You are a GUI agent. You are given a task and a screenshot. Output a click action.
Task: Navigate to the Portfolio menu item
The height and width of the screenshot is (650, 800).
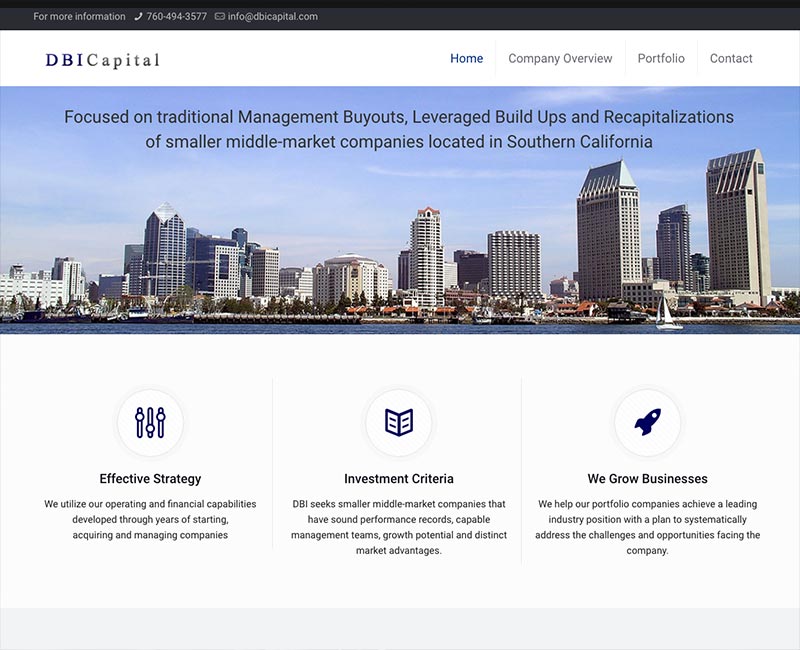pyautogui.click(x=661, y=58)
